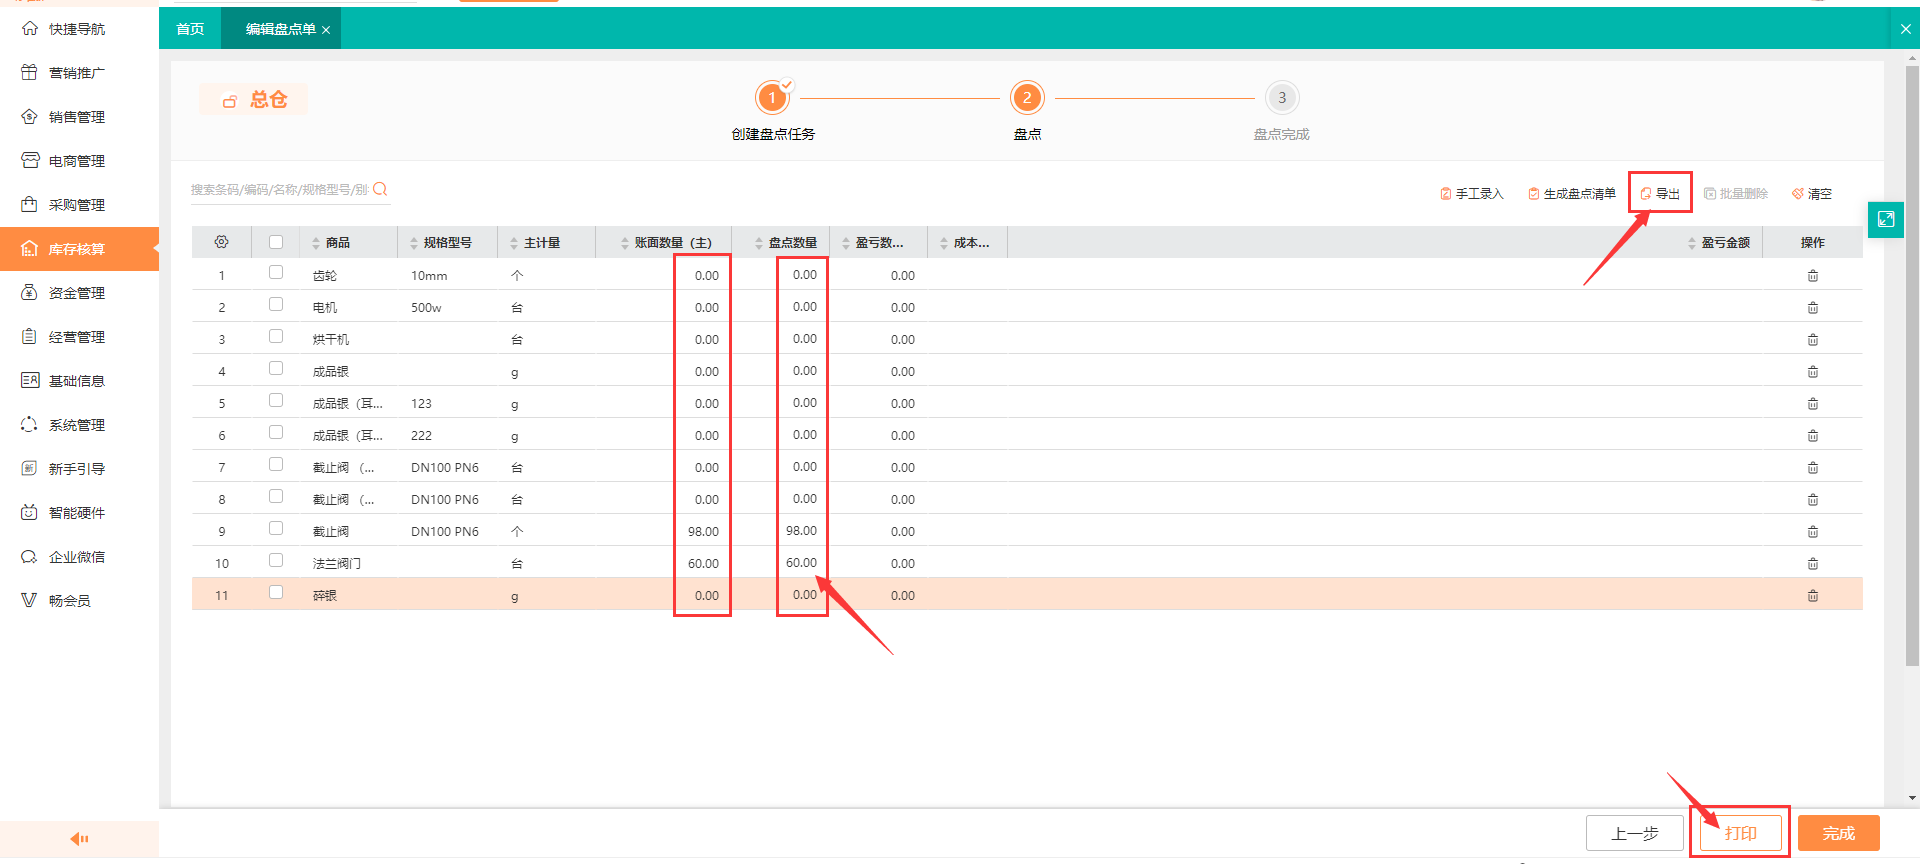
Task: Open 采购管理 in the sidebar menu
Action: click(77, 205)
